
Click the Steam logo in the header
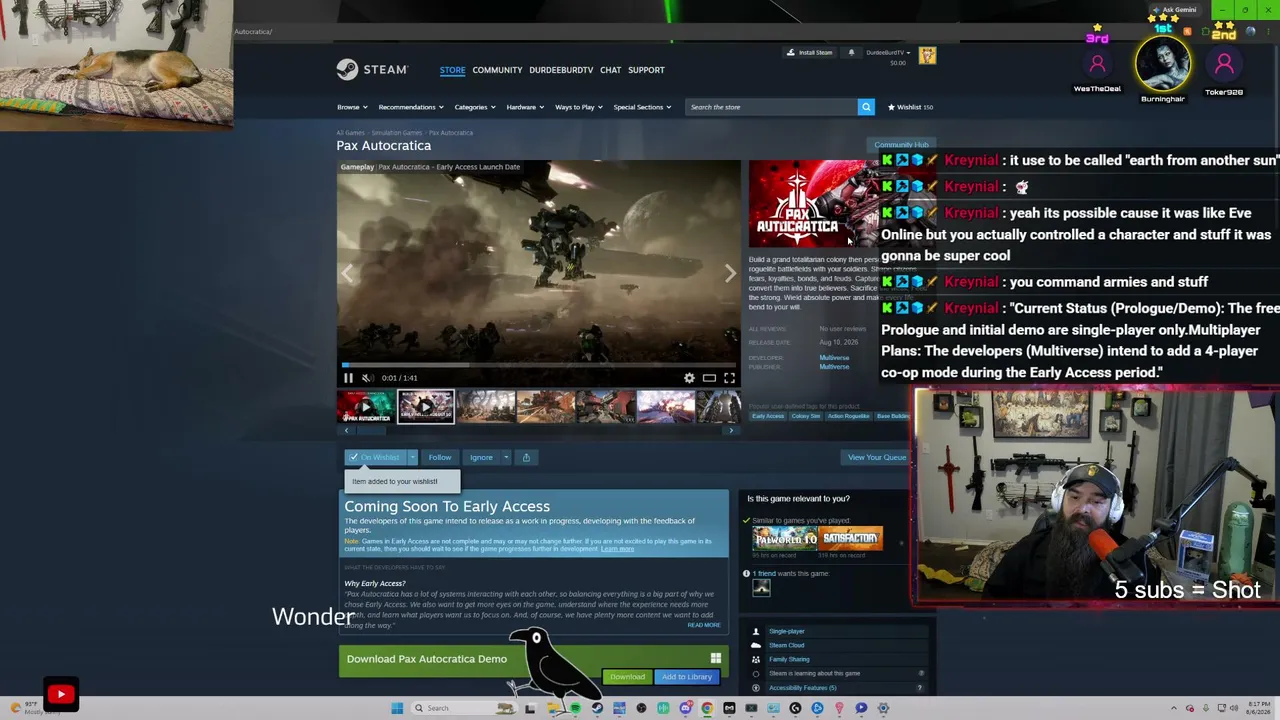click(372, 69)
